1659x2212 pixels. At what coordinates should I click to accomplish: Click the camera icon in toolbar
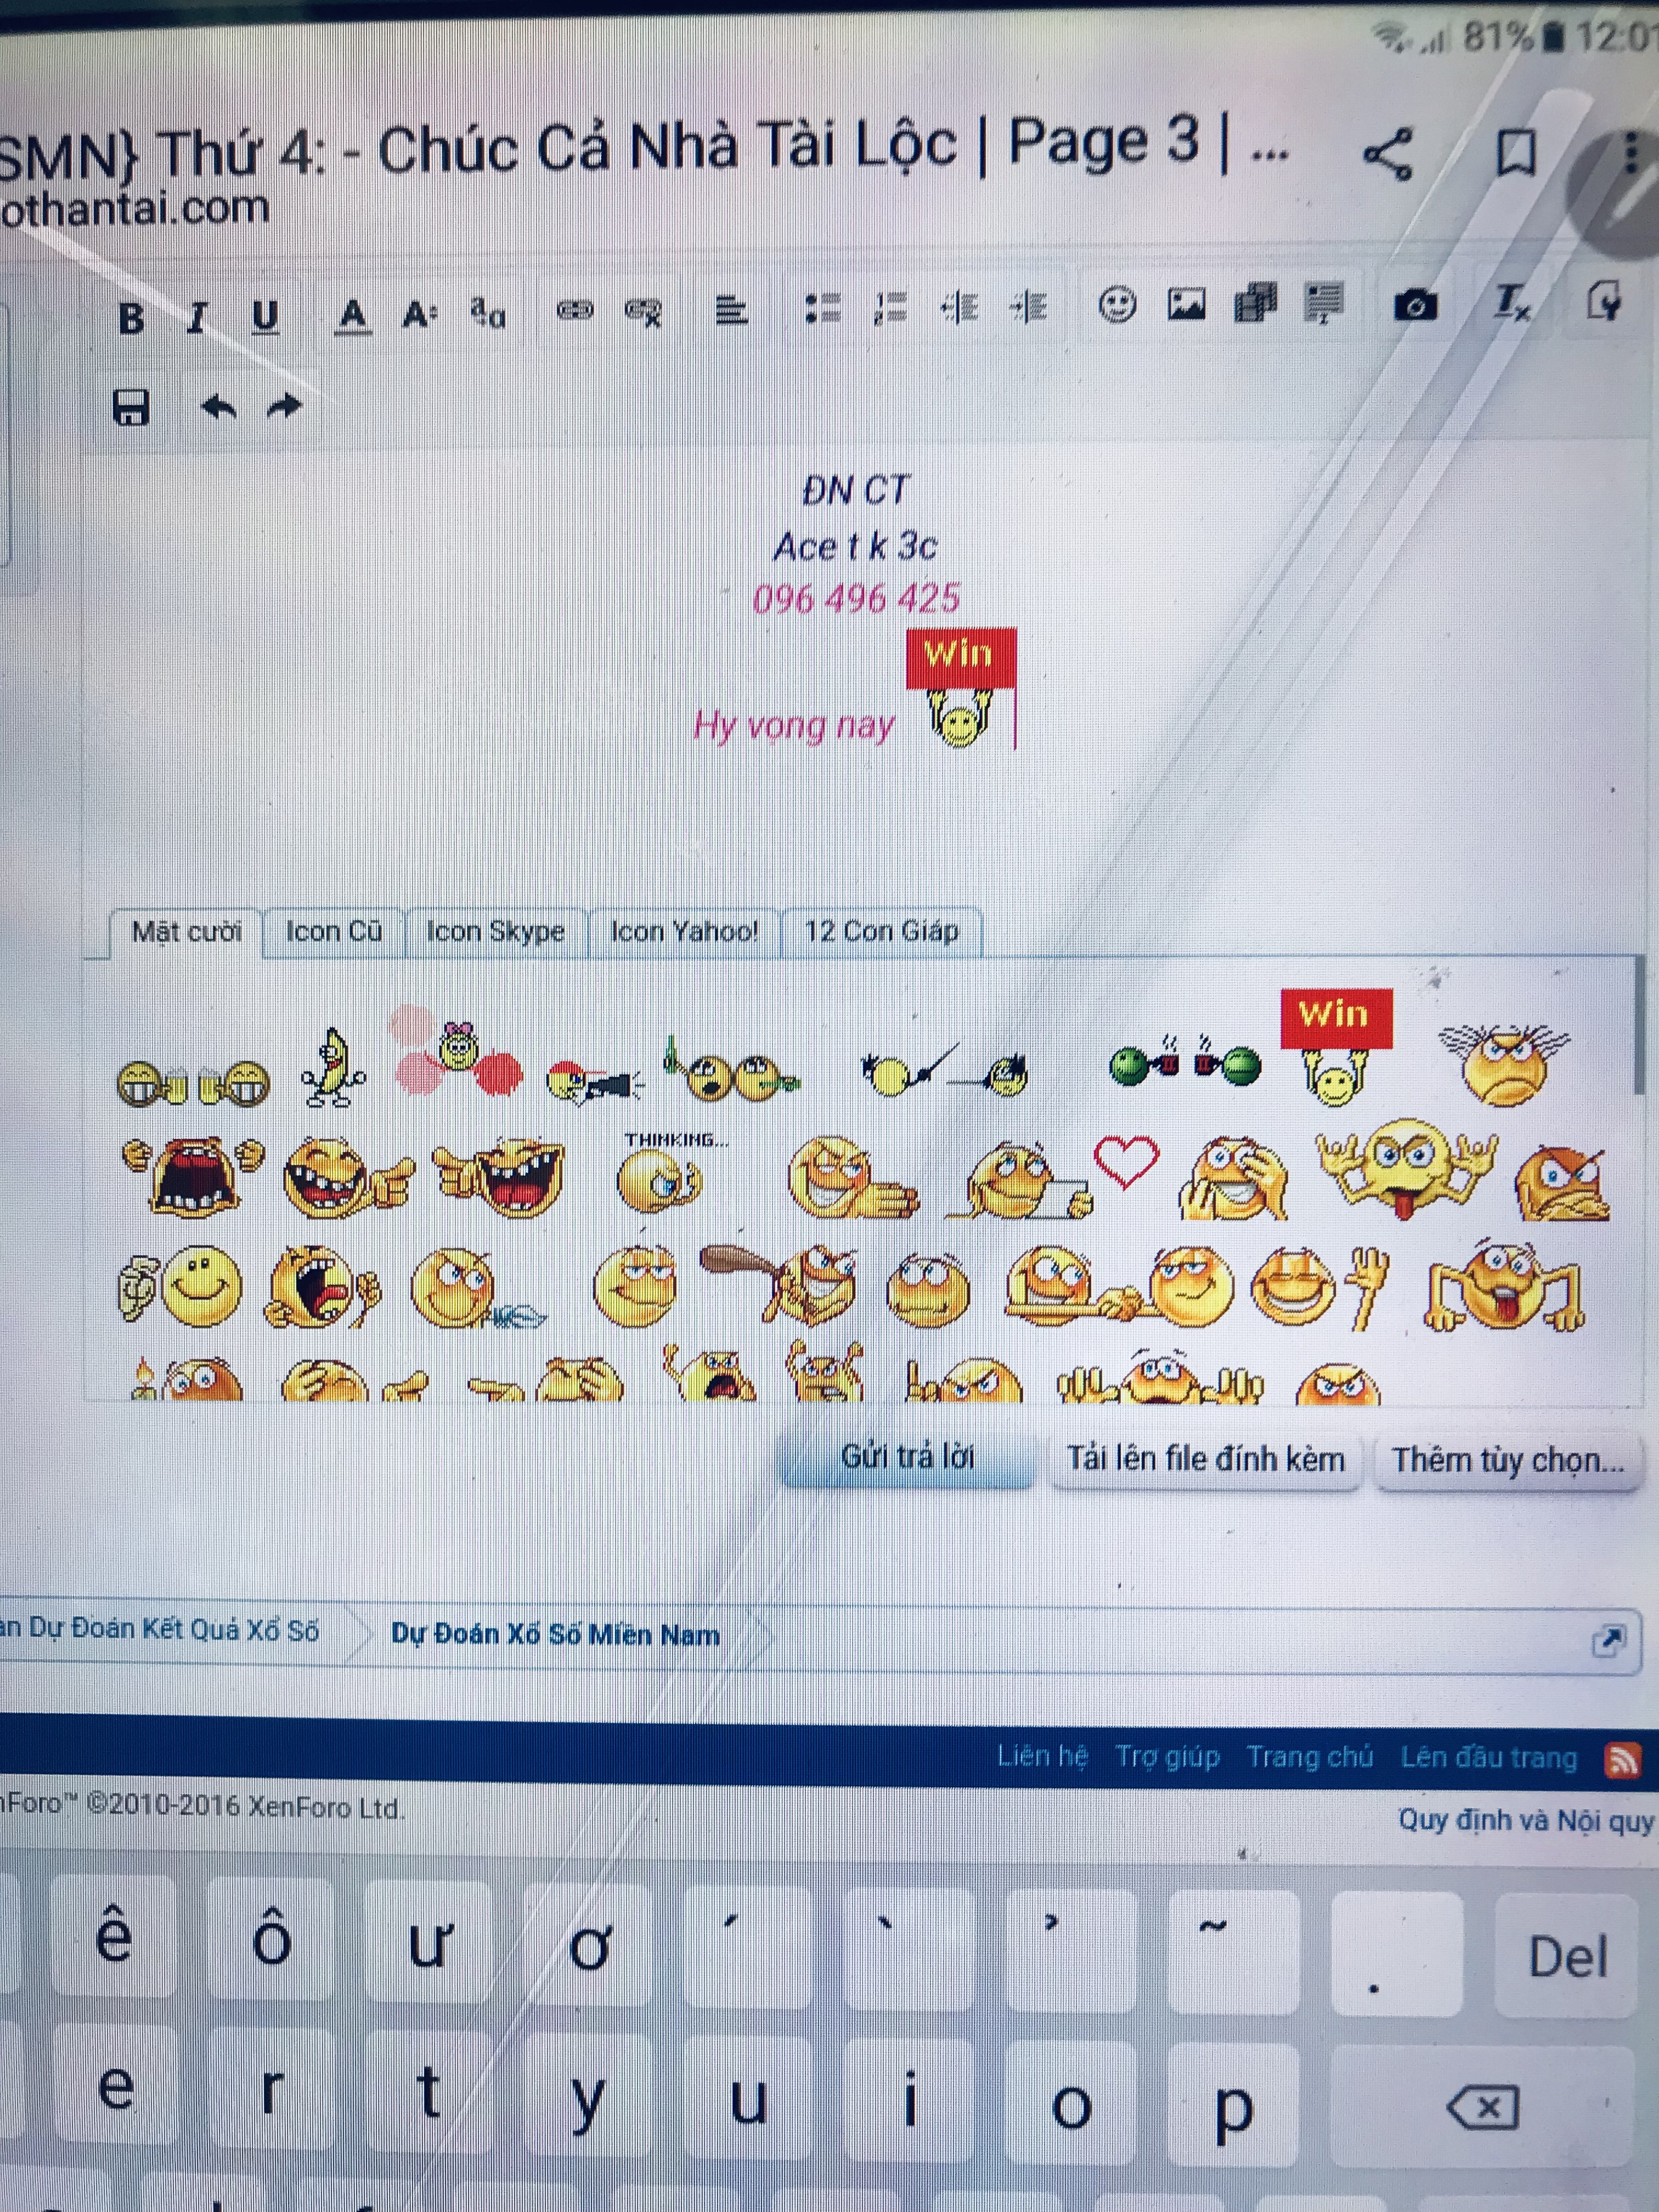click(x=1414, y=304)
